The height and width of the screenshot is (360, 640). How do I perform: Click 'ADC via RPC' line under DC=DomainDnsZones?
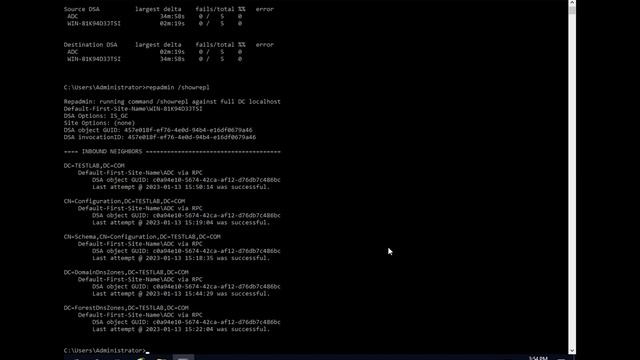point(140,280)
